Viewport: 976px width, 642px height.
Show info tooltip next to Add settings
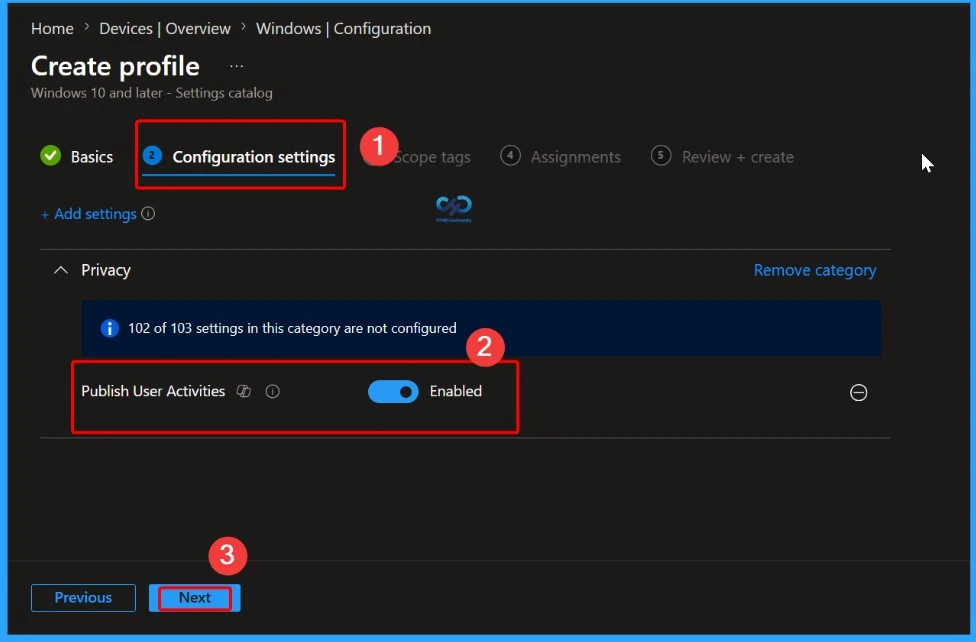pyautogui.click(x=148, y=214)
